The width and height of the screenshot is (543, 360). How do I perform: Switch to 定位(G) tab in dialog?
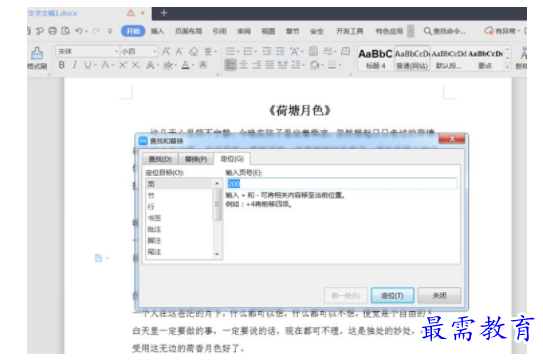(232, 159)
